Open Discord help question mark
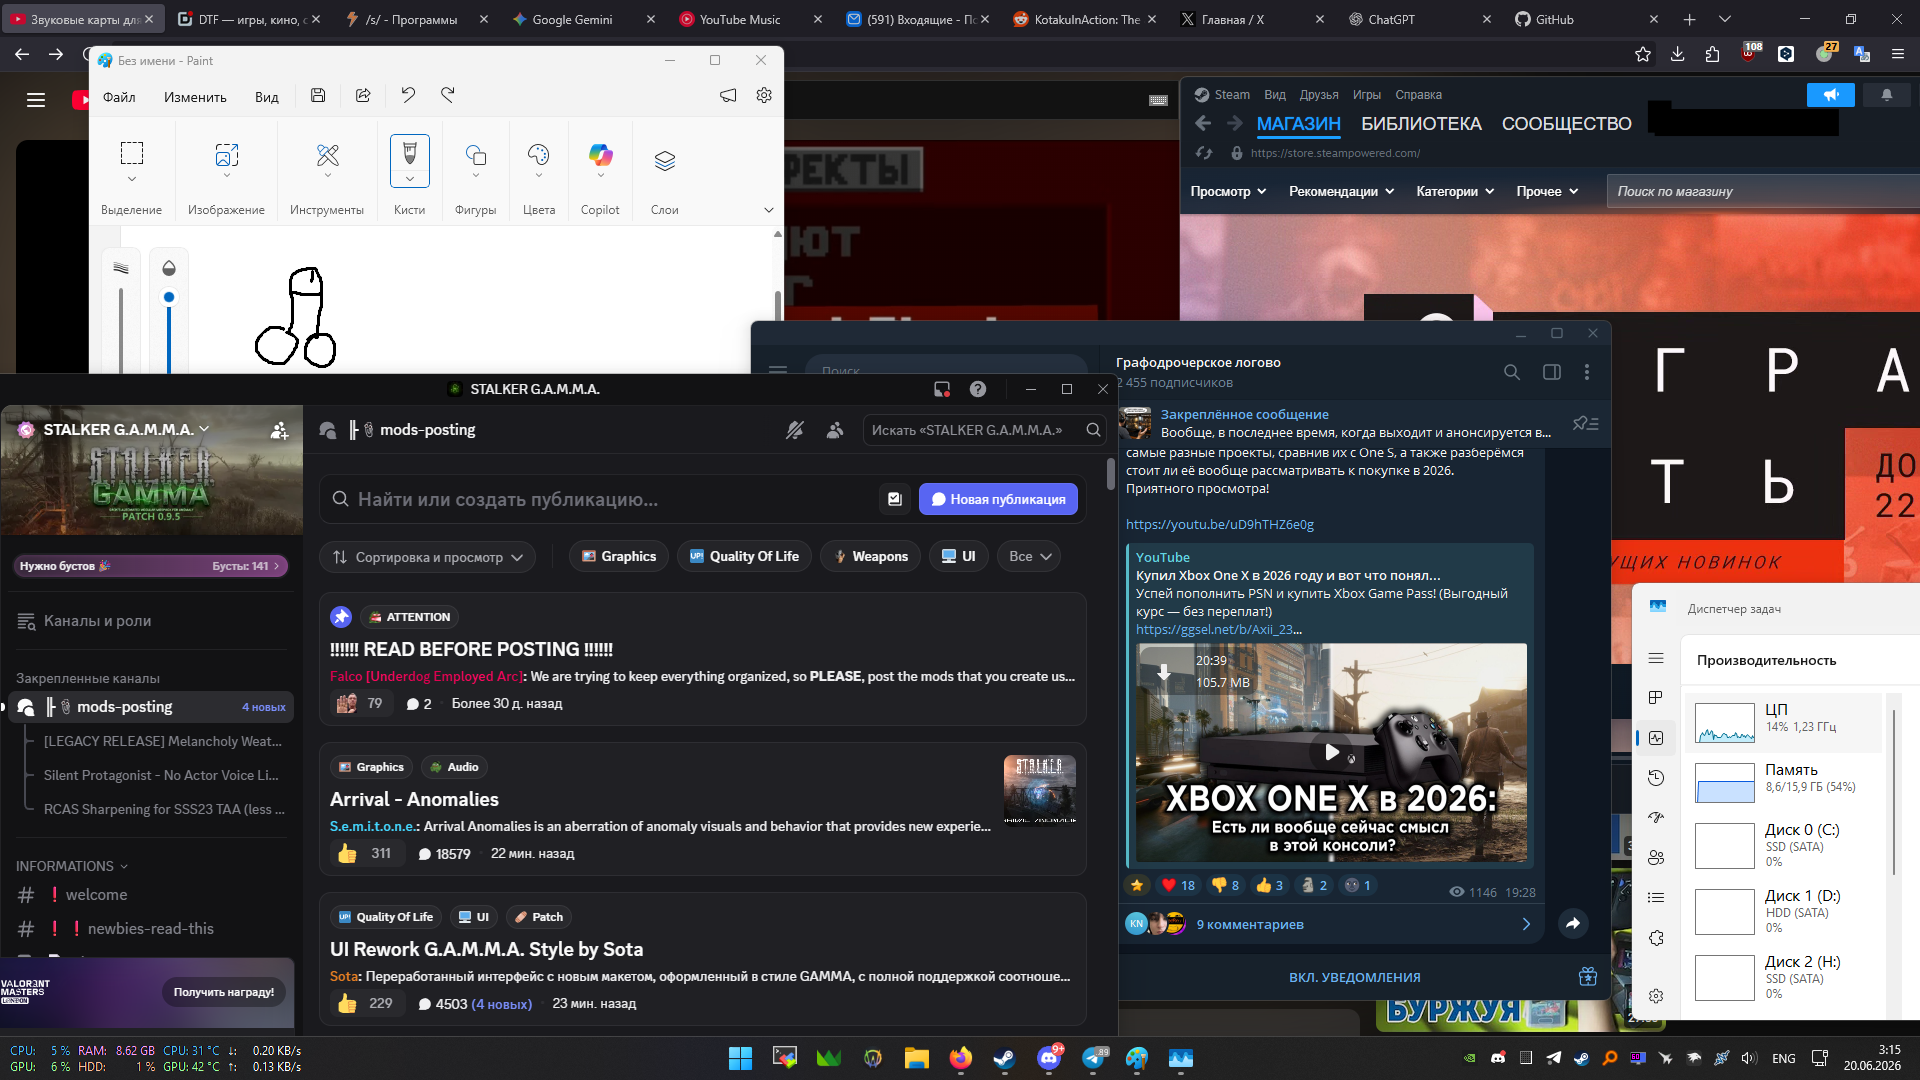Screen dimensions: 1920x1080 coord(978,389)
